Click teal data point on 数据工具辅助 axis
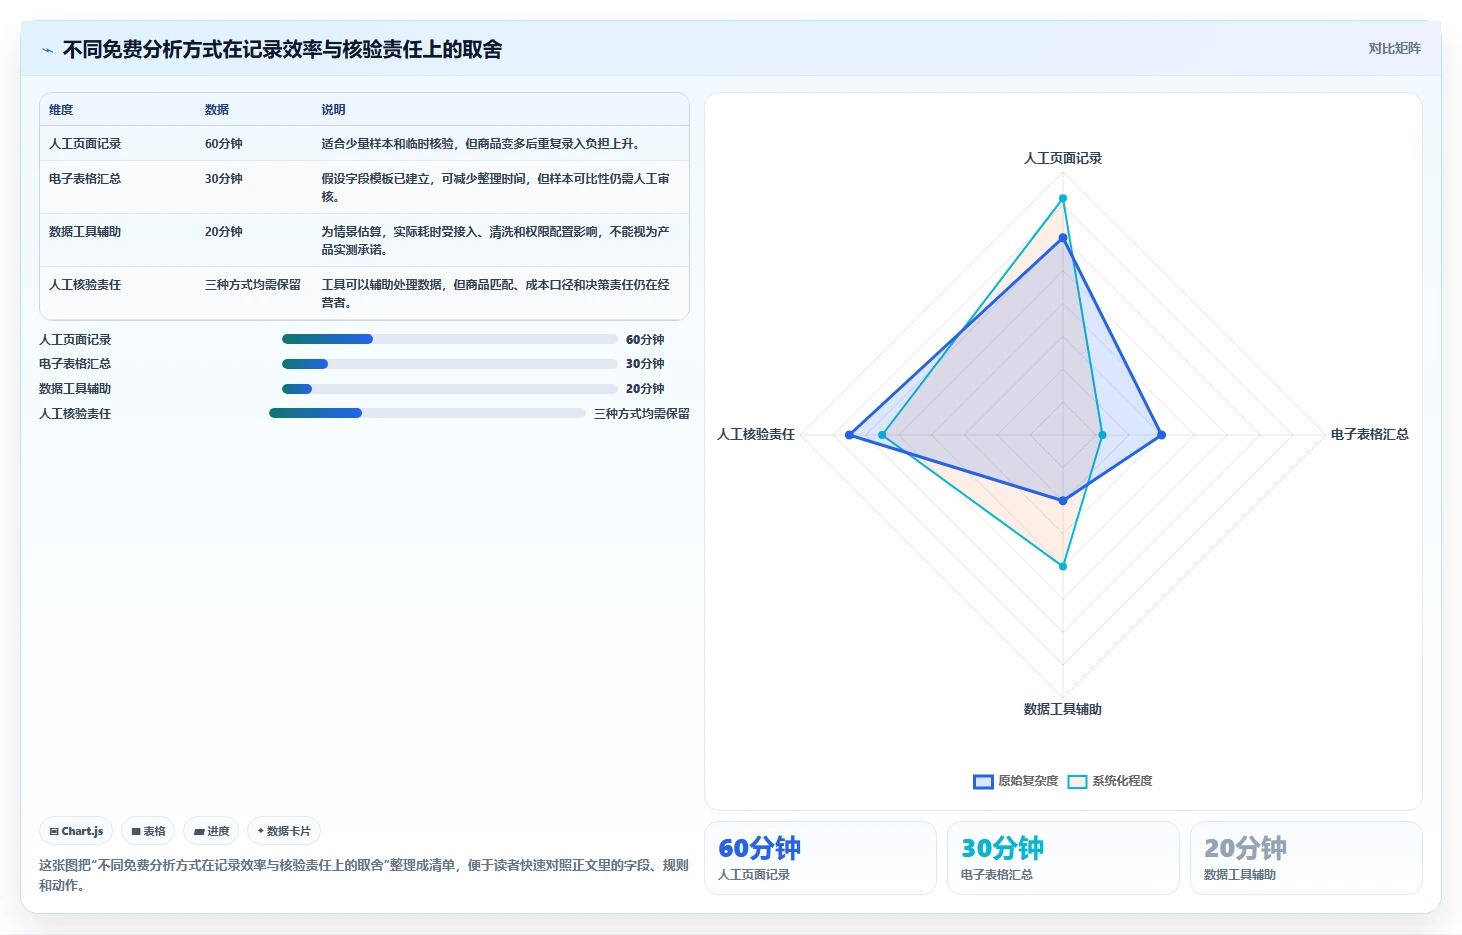Viewport: 1462px width, 935px height. tap(1063, 566)
